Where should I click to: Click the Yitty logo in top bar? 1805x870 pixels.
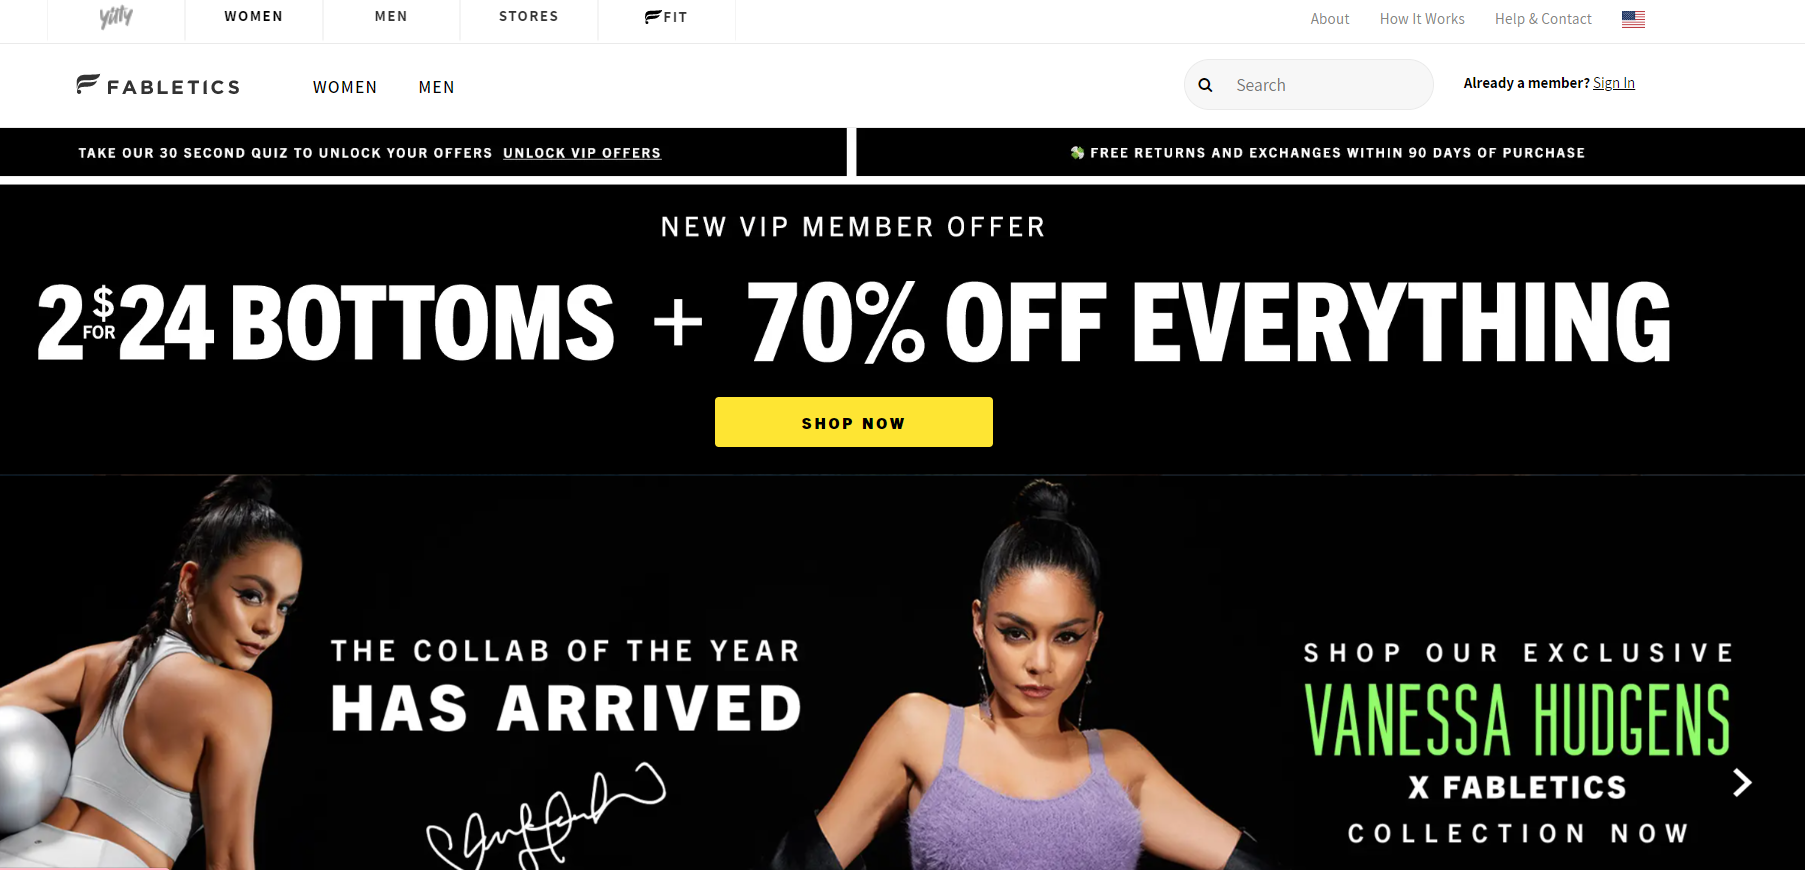(116, 17)
